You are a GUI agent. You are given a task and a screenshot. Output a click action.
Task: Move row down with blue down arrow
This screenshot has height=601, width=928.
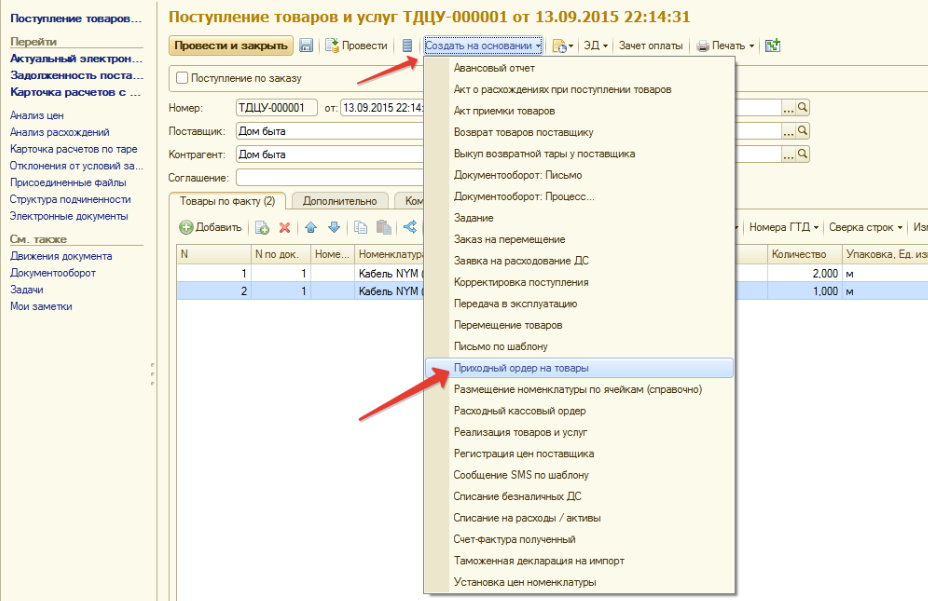point(334,228)
